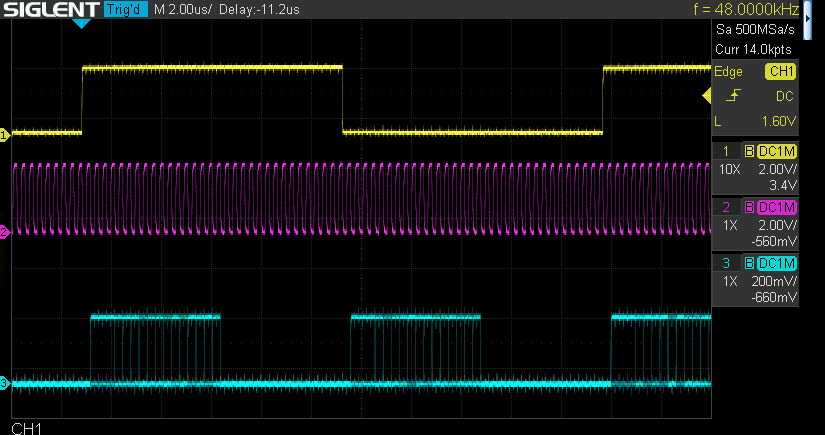Toggle channel 1 DC1M coupling badge
Image resolution: width=825 pixels, height=435 pixels.
[x=777, y=151]
